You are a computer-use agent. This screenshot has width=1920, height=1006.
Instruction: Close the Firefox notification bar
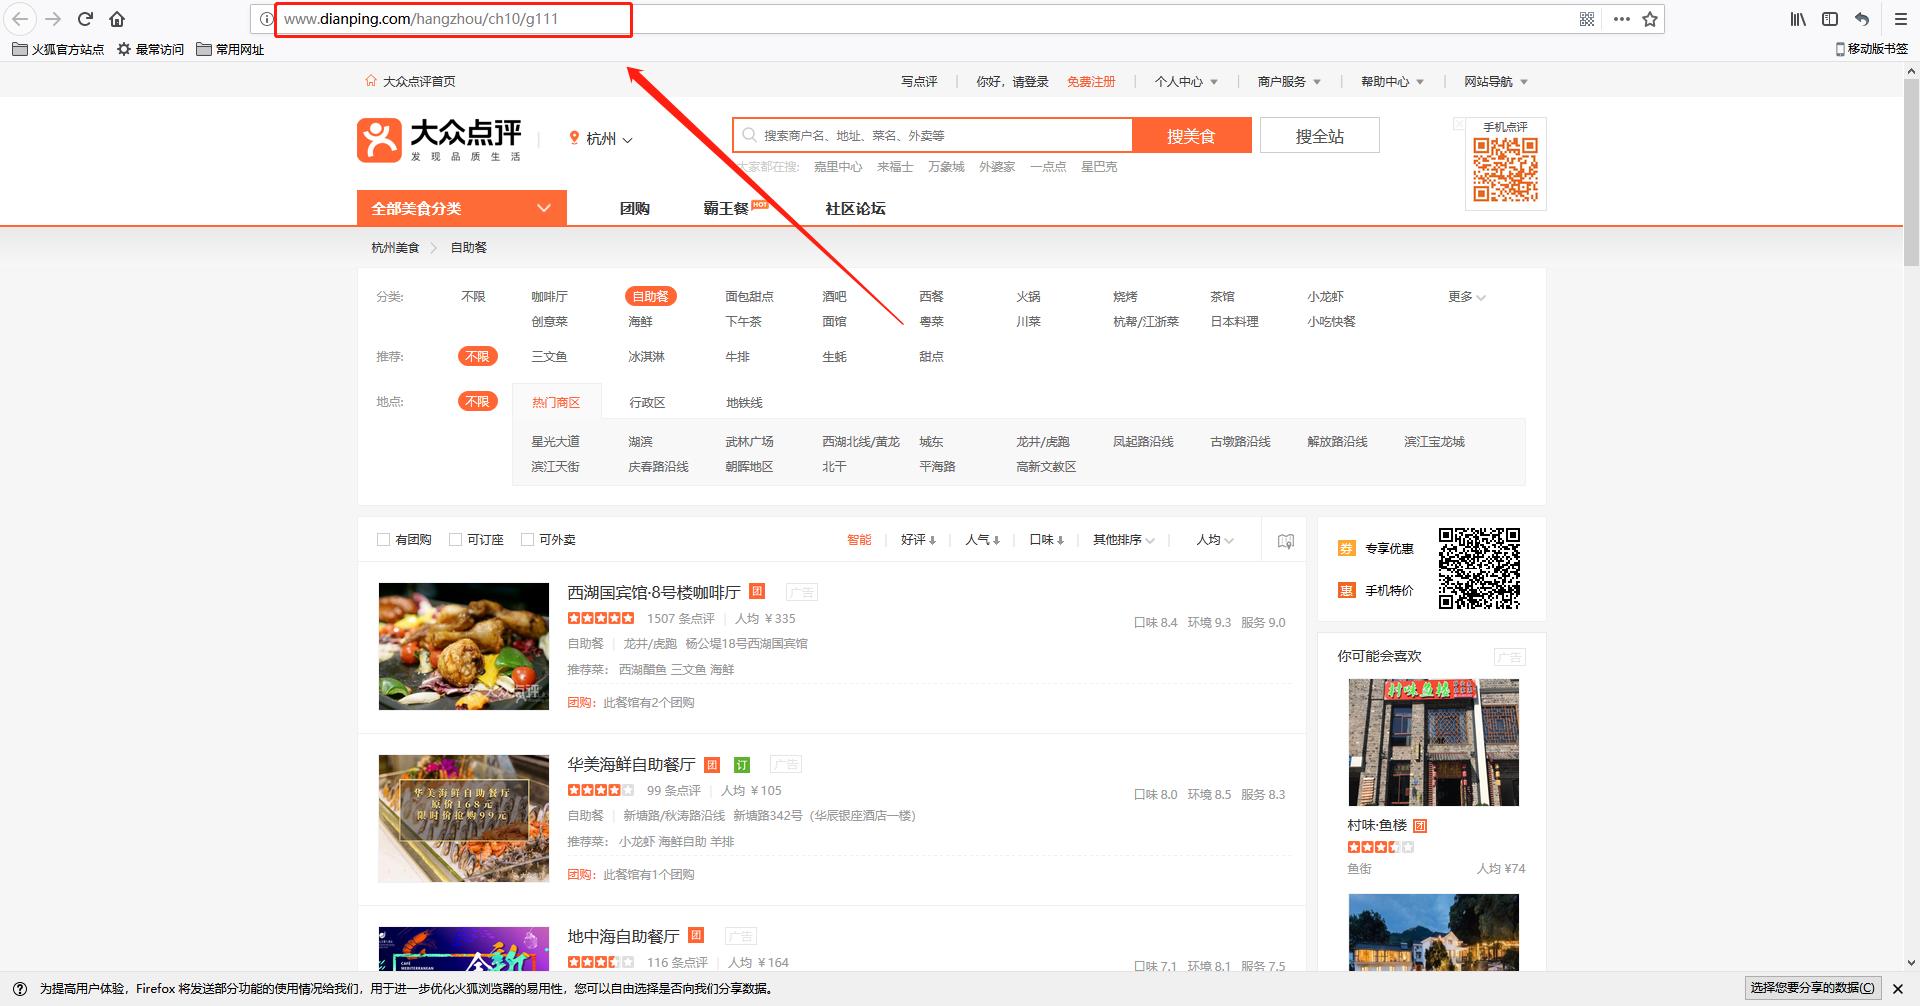point(1898,989)
